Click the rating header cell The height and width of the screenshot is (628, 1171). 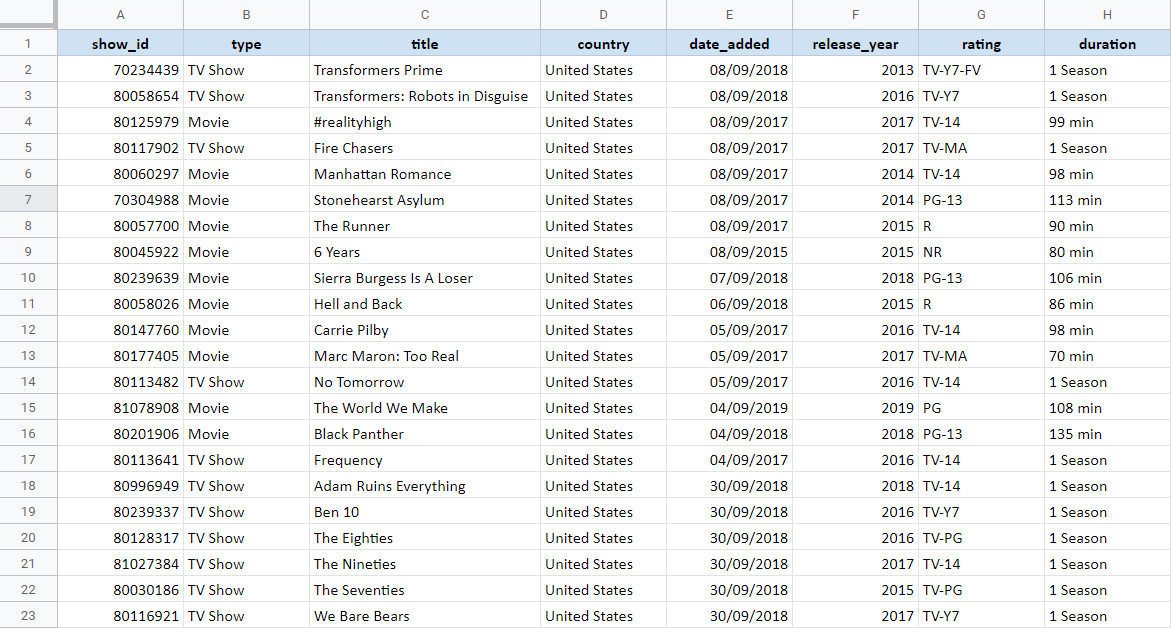coord(981,44)
